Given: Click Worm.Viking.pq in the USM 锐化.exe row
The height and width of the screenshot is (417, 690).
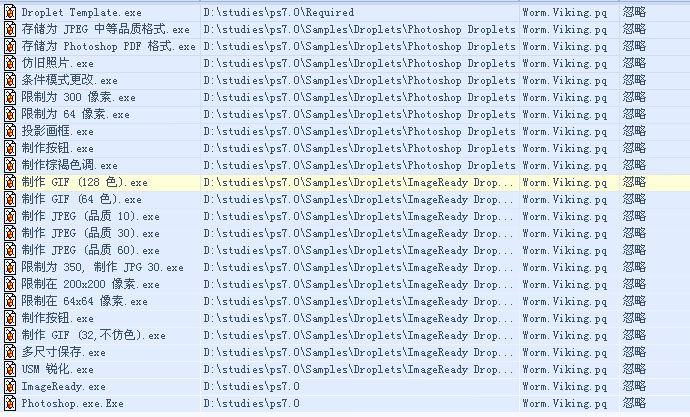Looking at the screenshot, I should 565,369.
